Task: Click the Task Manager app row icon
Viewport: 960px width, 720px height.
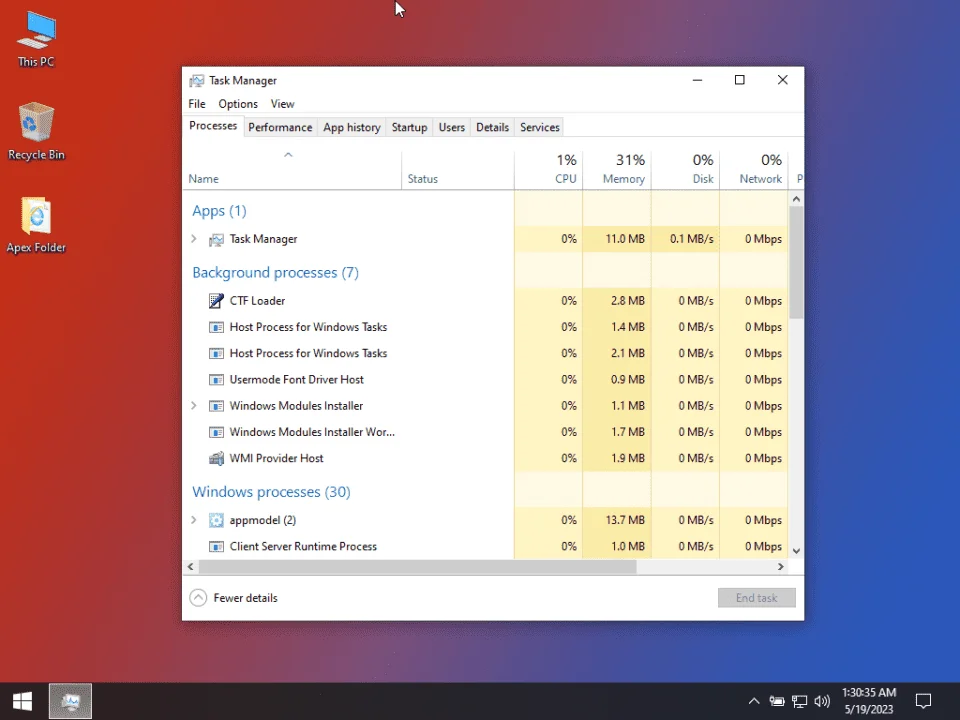Action: pyautogui.click(x=216, y=239)
